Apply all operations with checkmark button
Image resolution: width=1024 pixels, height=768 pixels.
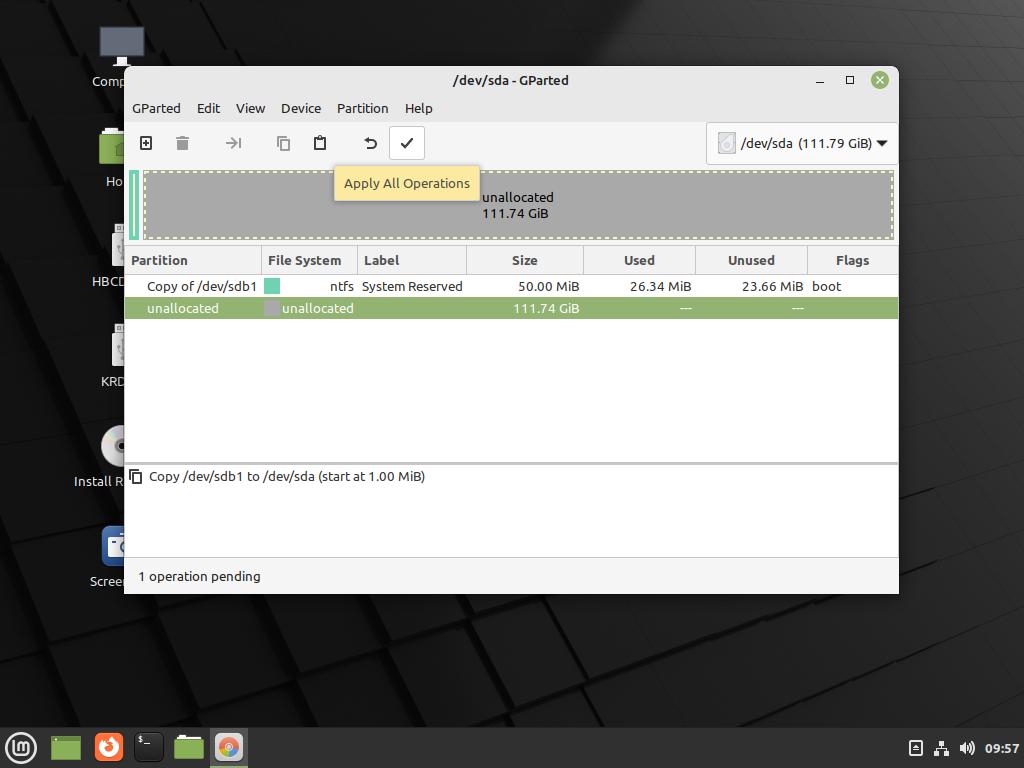click(406, 143)
